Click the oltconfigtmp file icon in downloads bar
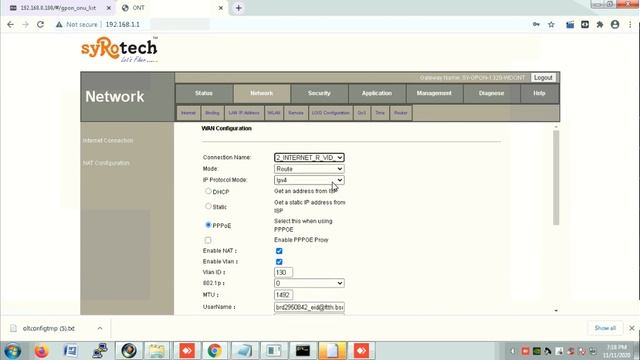 [13, 328]
